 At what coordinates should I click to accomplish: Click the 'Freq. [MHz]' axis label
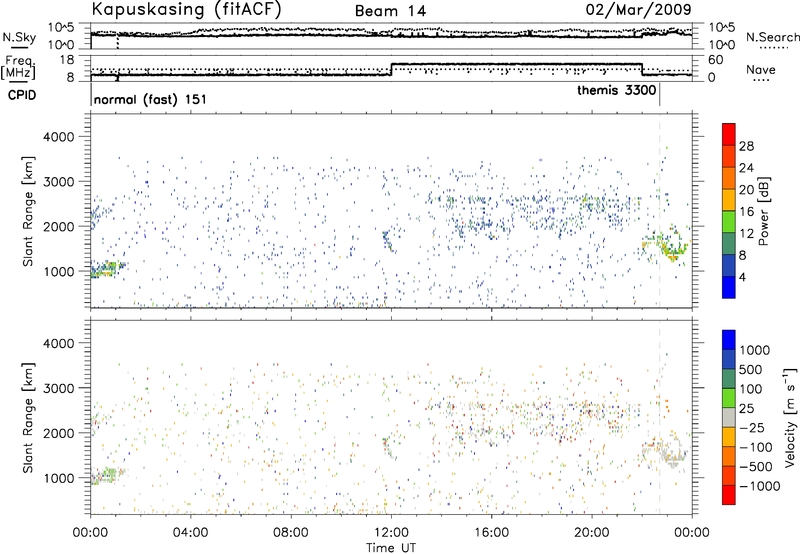point(19,68)
